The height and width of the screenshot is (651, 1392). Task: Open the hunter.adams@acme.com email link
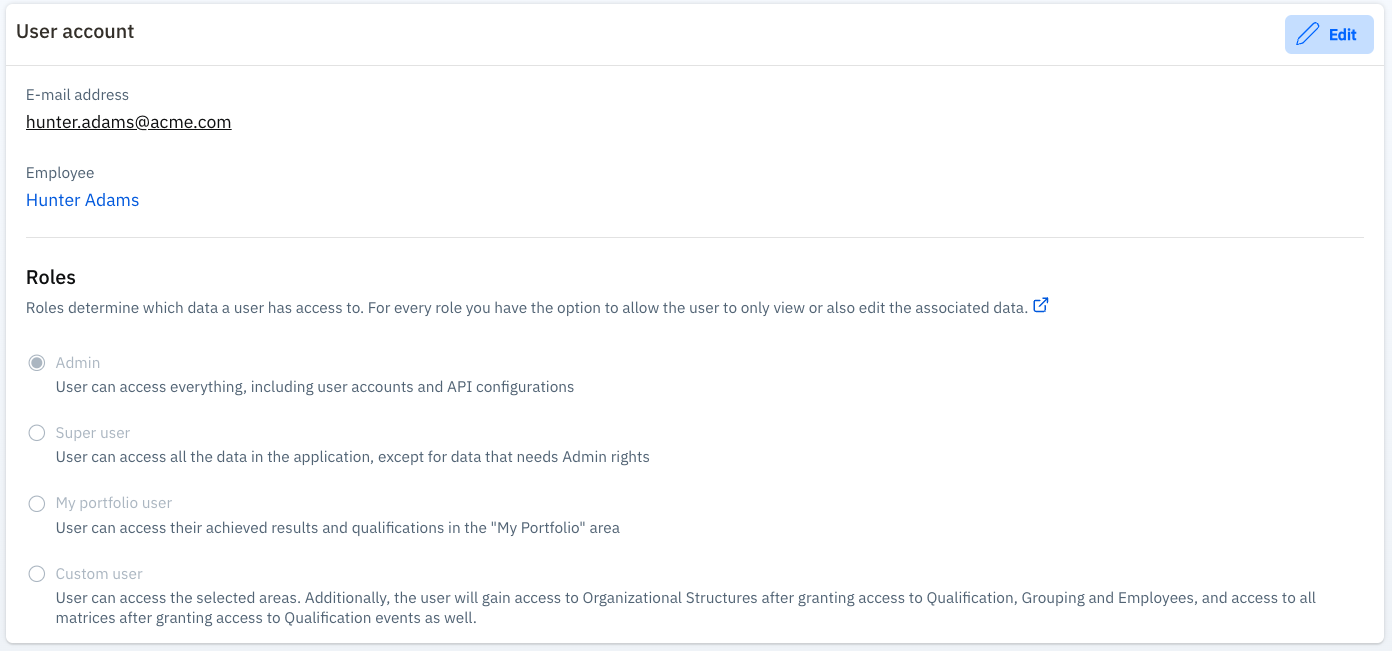coord(128,122)
